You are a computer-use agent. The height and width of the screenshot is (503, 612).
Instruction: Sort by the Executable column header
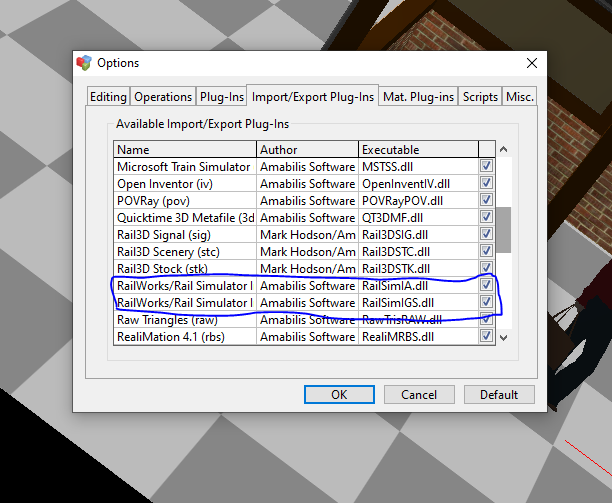click(418, 149)
